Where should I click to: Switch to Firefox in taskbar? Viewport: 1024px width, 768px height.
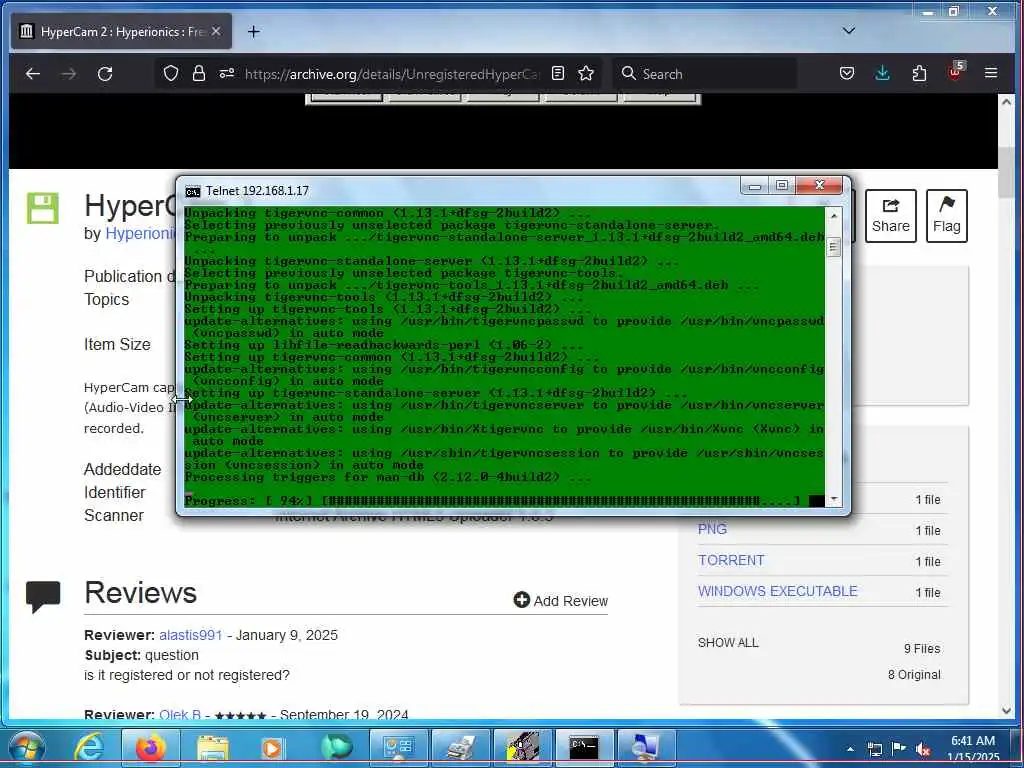[151, 747]
